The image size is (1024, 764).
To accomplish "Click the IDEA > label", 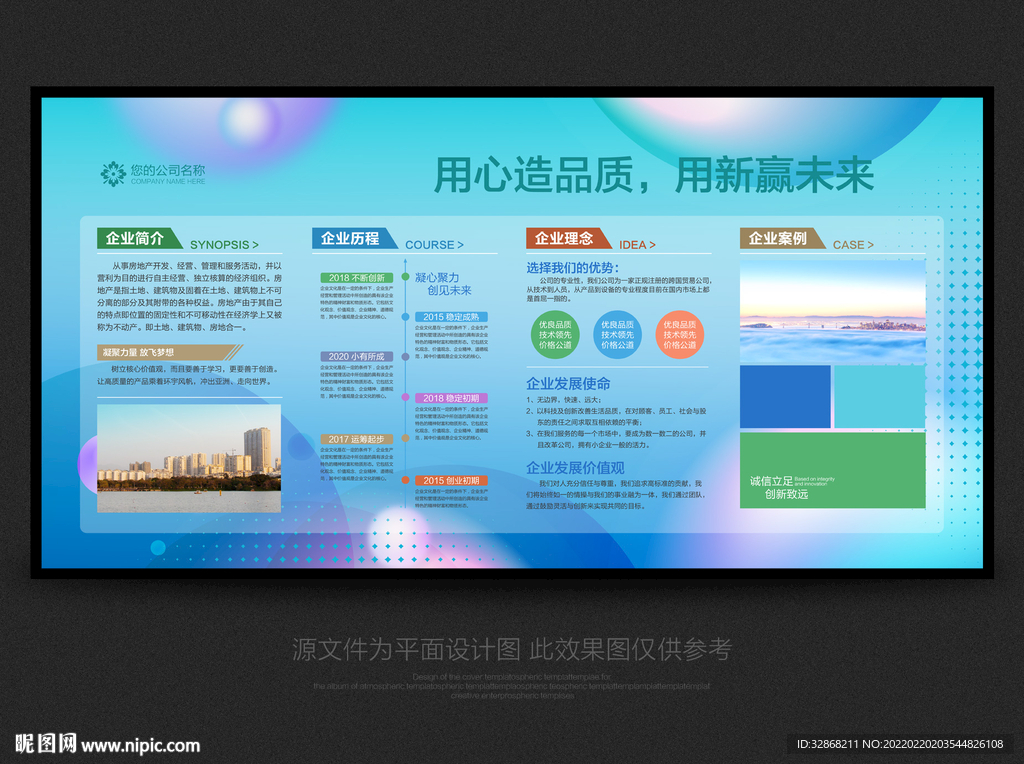I will [637, 245].
